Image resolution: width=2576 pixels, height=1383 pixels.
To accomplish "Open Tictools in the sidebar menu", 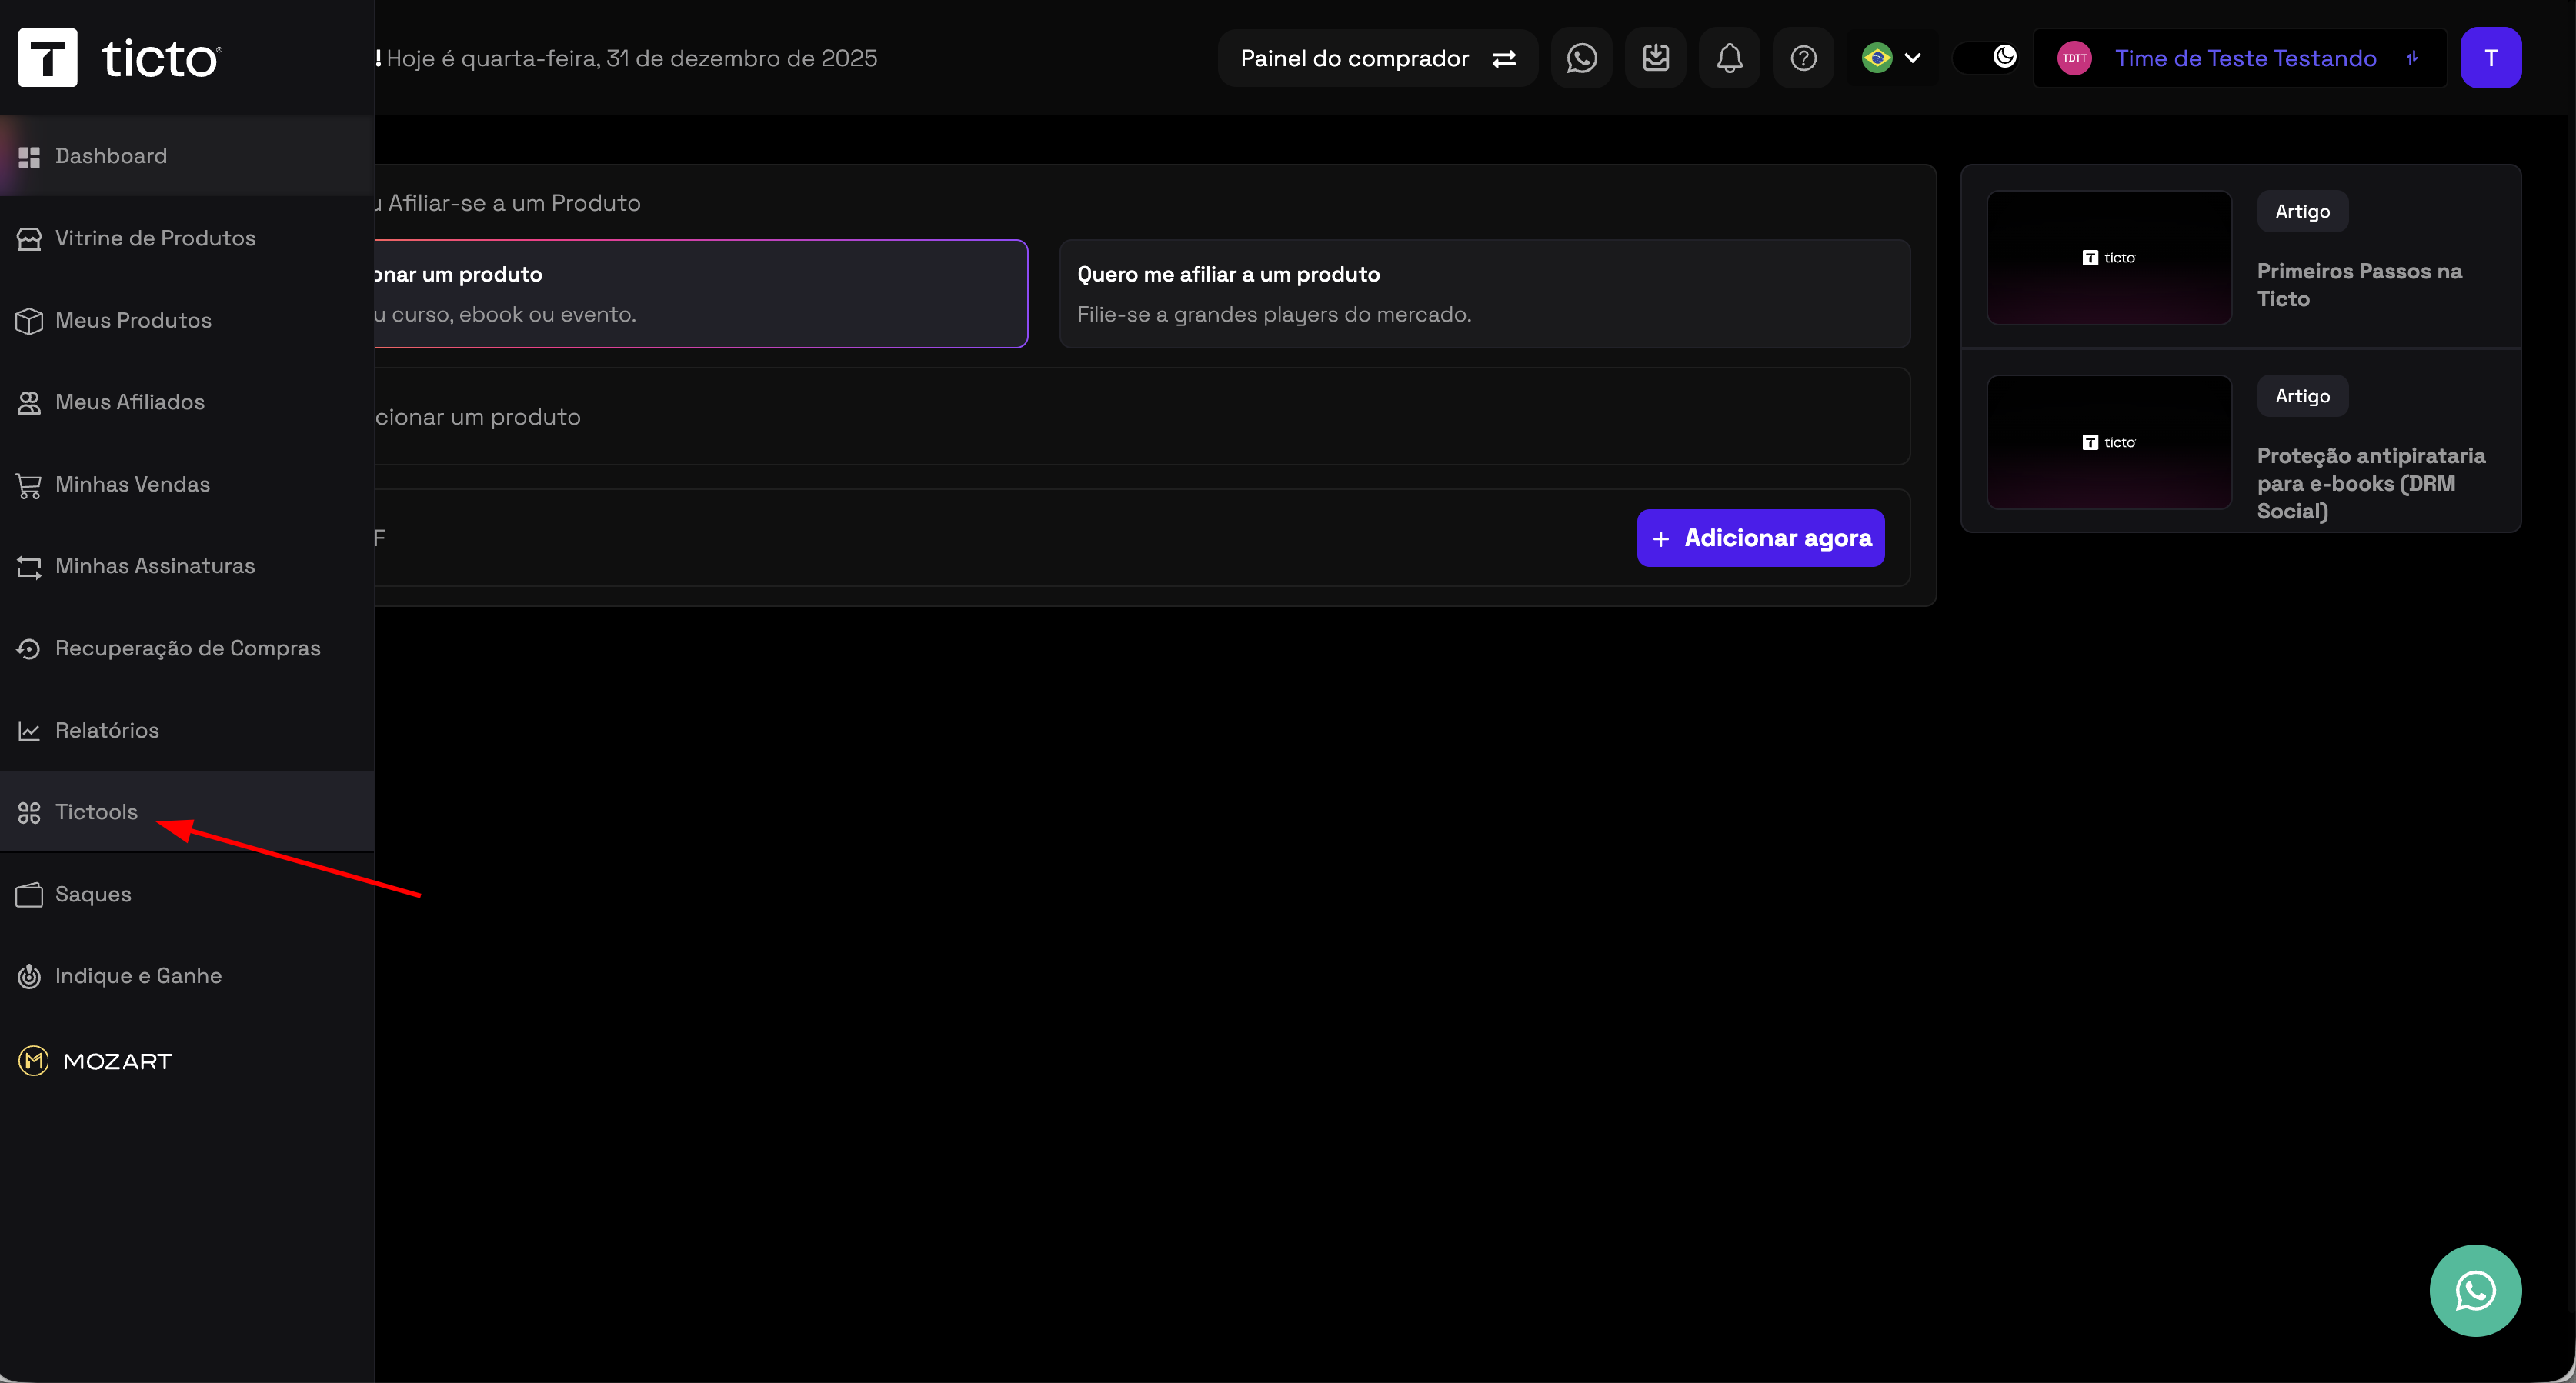I will 96,812.
